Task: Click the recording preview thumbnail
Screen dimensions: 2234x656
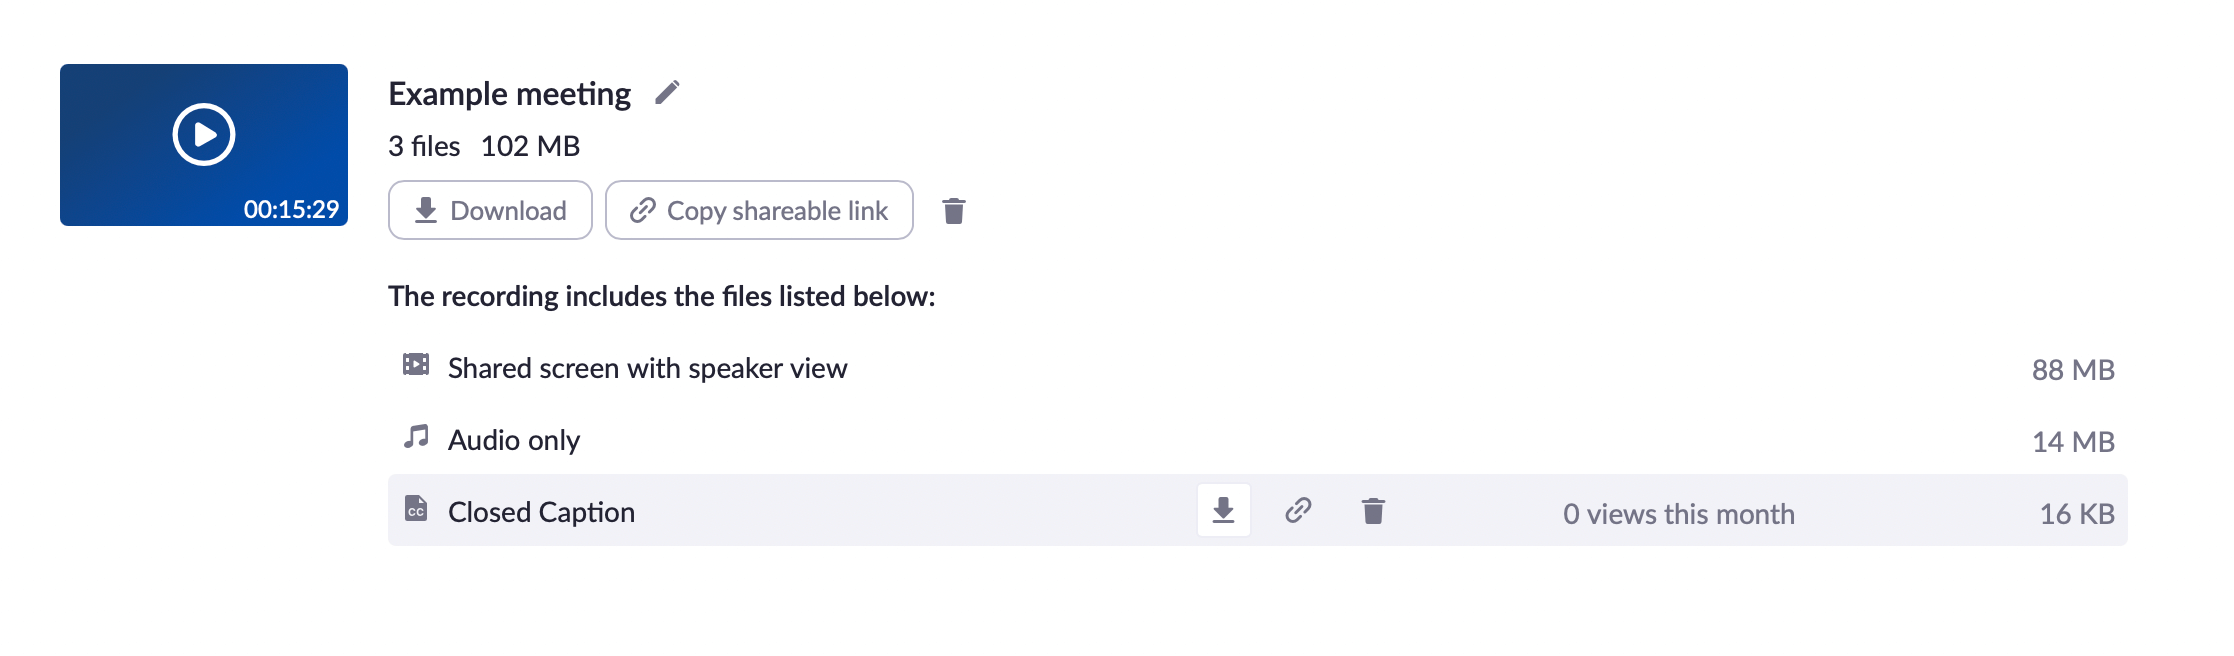Action: tap(205, 145)
